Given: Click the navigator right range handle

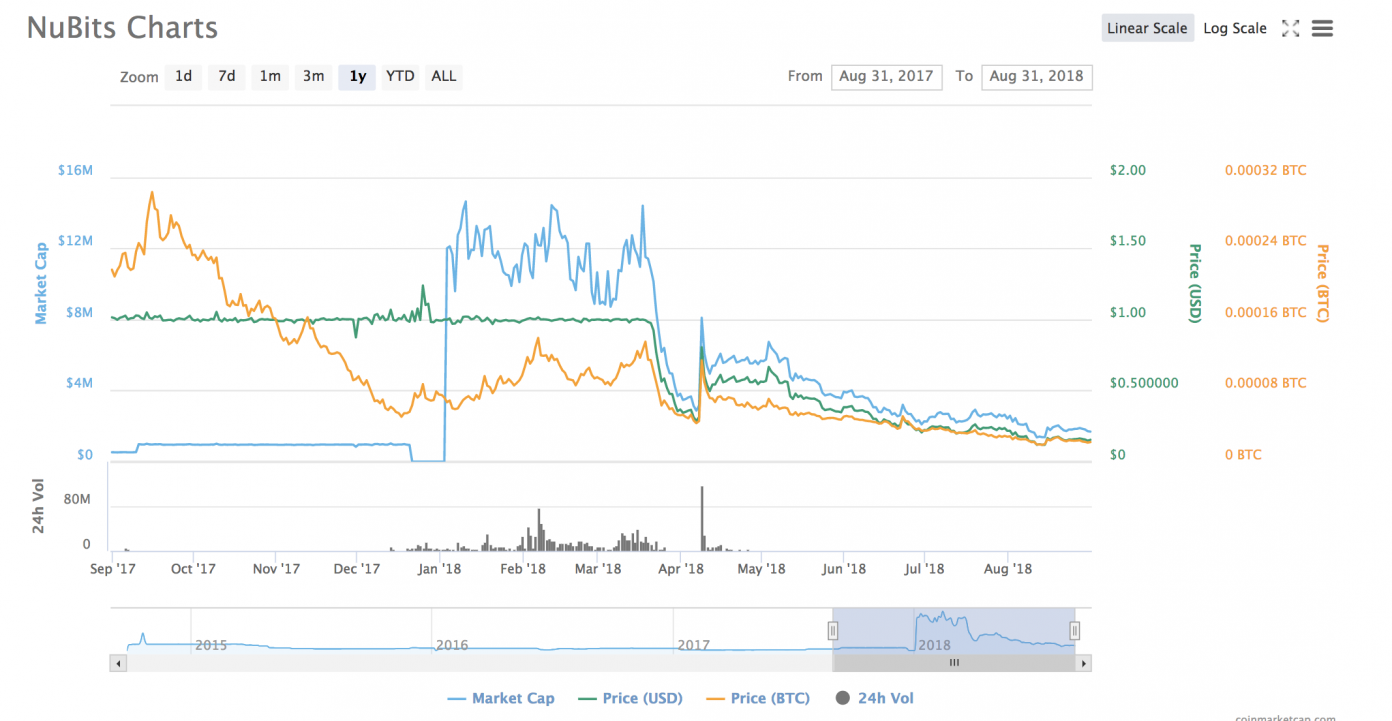Looking at the screenshot, I should (x=1075, y=630).
